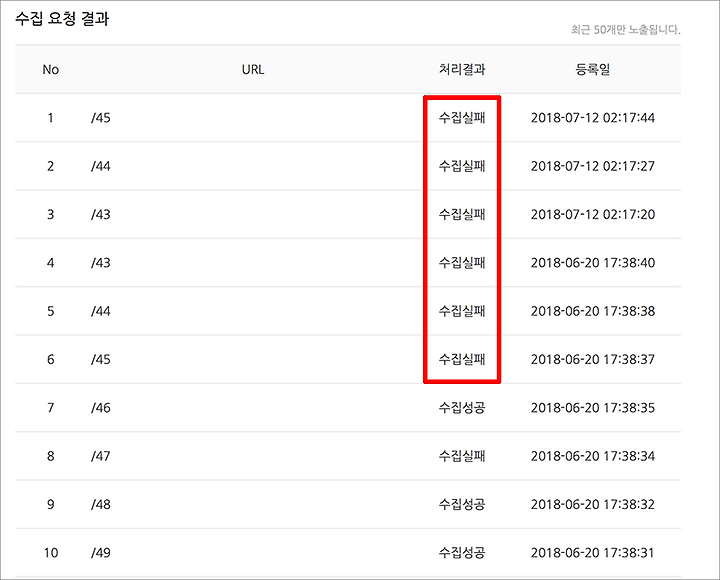
Task: Click row number 2
Action: [51, 166]
